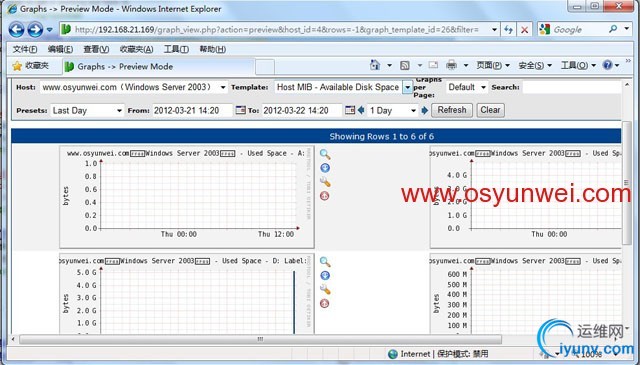
Task: Click the horizontal scrollbar left arrow
Action: point(13,339)
